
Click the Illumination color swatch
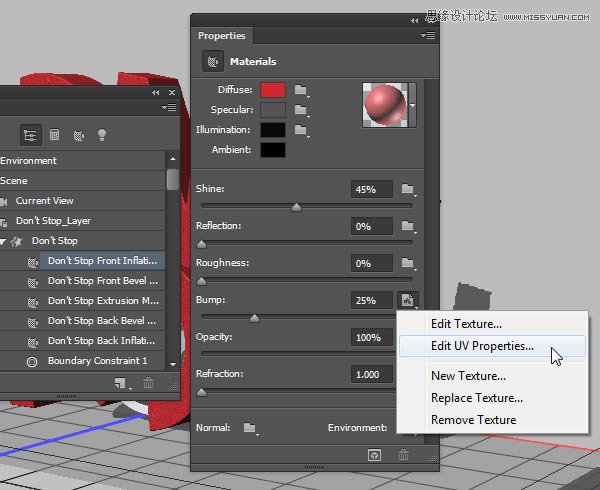pyautogui.click(x=273, y=130)
